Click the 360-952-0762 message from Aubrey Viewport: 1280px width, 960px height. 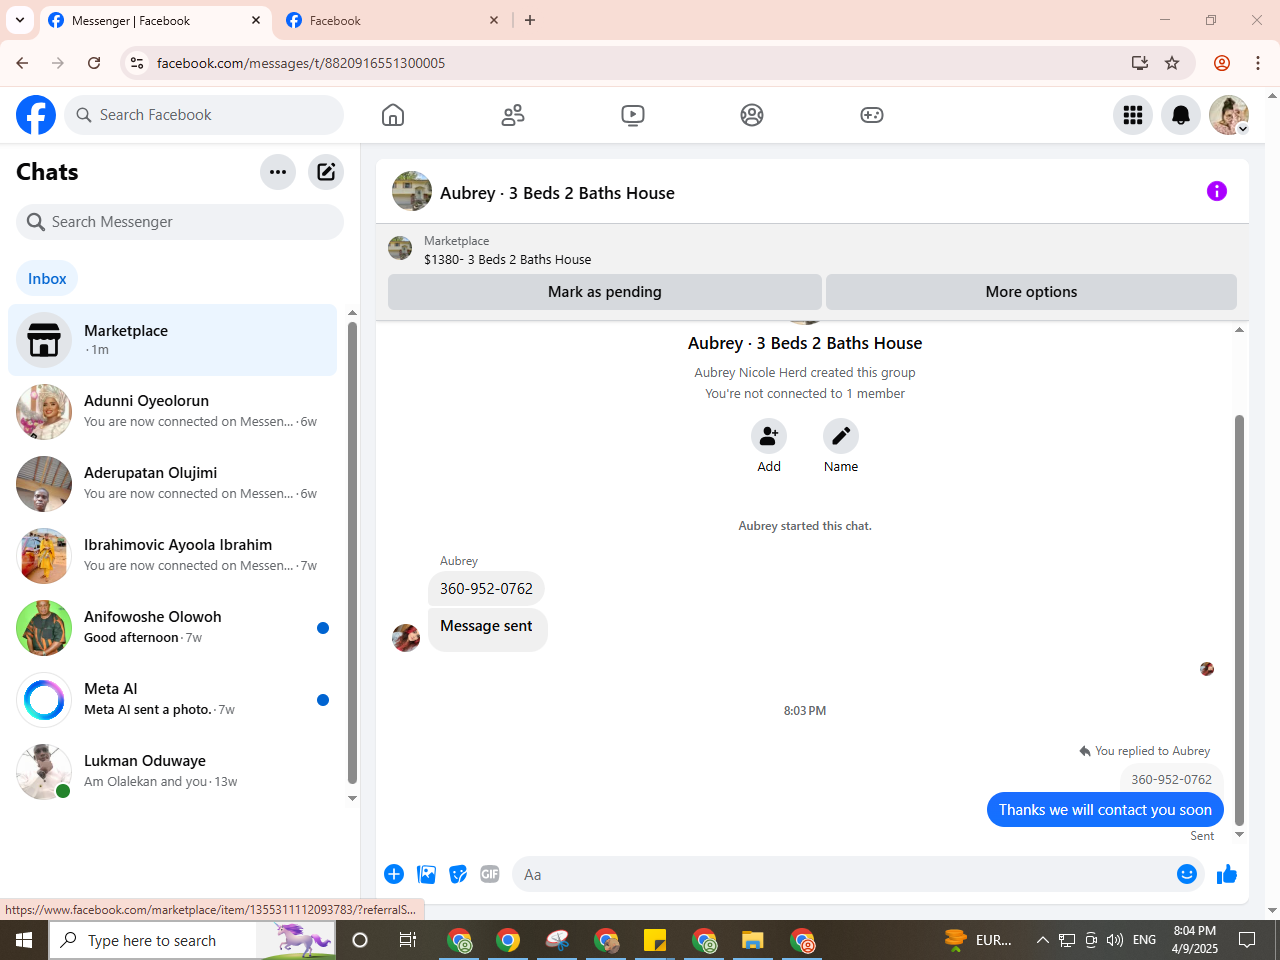(x=486, y=589)
